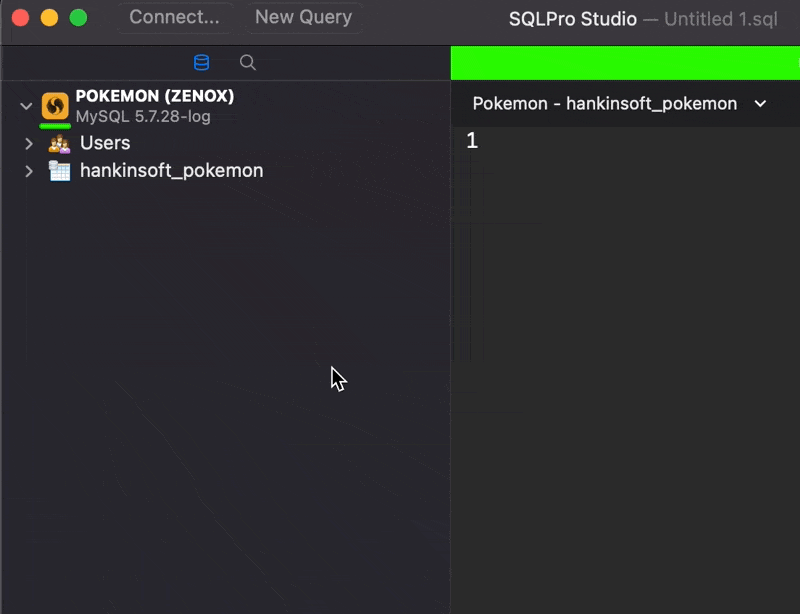
Task: Open the search icon in the sidebar
Action: click(247, 62)
